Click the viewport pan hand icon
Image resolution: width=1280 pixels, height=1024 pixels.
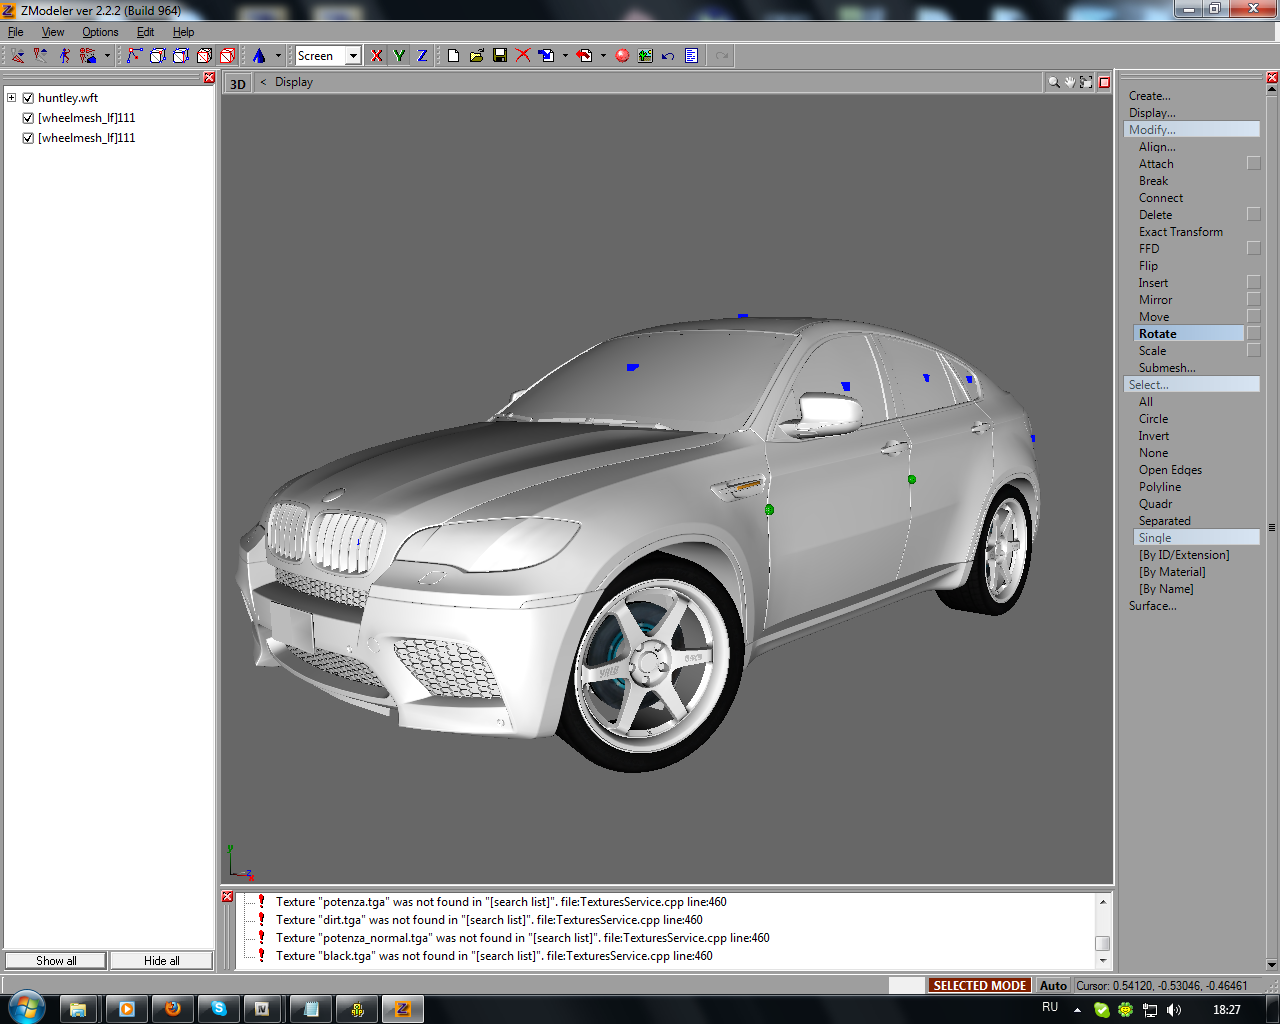tap(1069, 82)
